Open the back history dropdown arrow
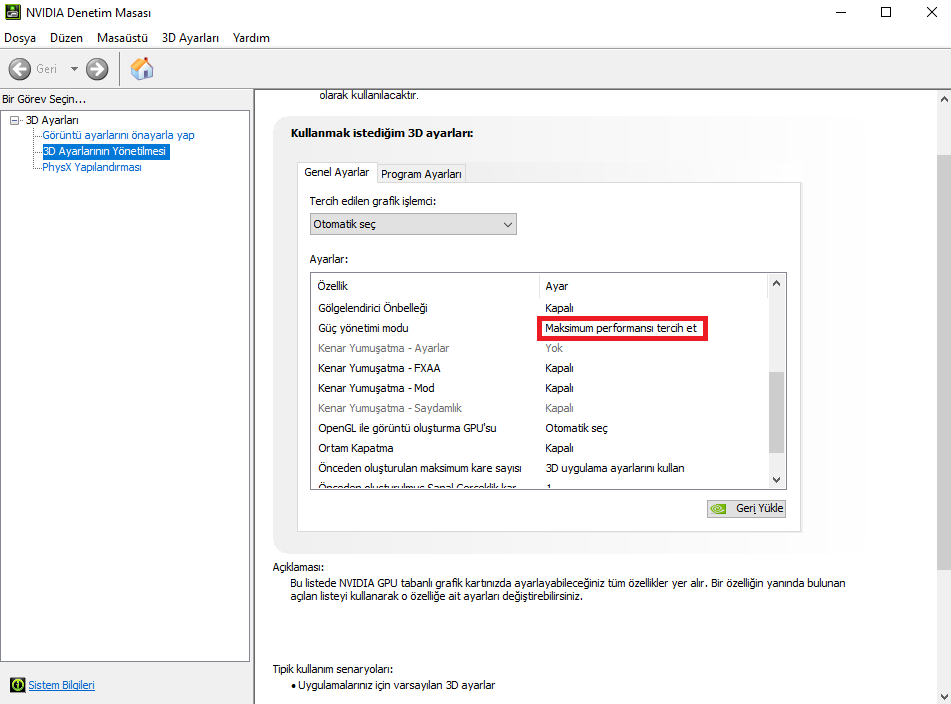Screen dimensions: 951x704 coord(74,69)
